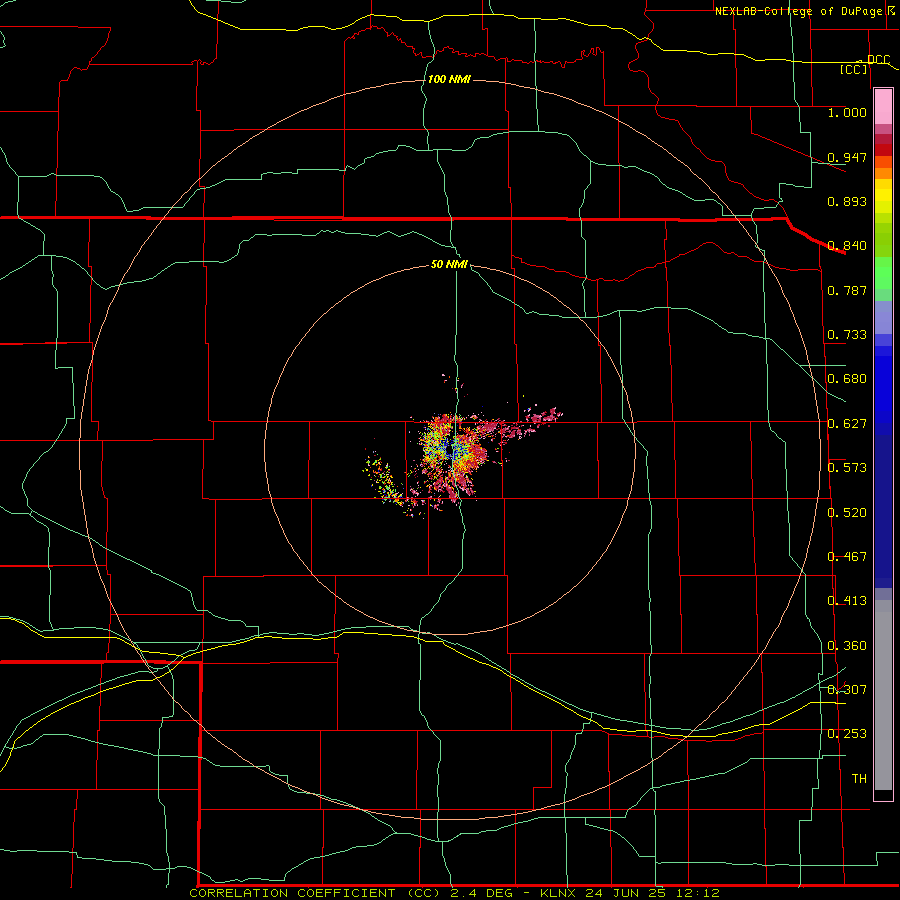Click the 0.680 scale value

(x=847, y=379)
